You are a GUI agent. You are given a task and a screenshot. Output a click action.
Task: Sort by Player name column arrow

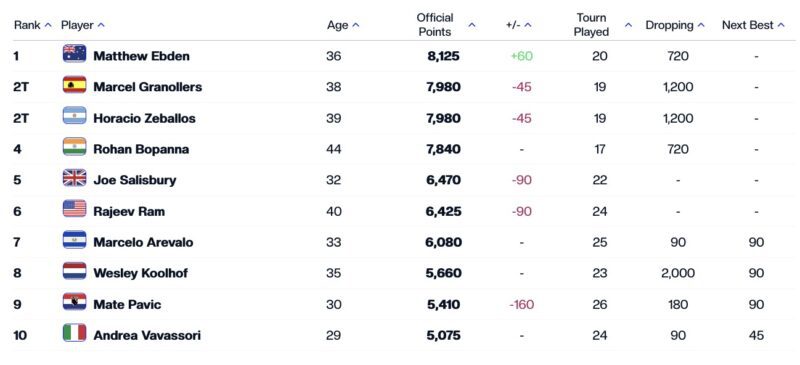click(101, 25)
